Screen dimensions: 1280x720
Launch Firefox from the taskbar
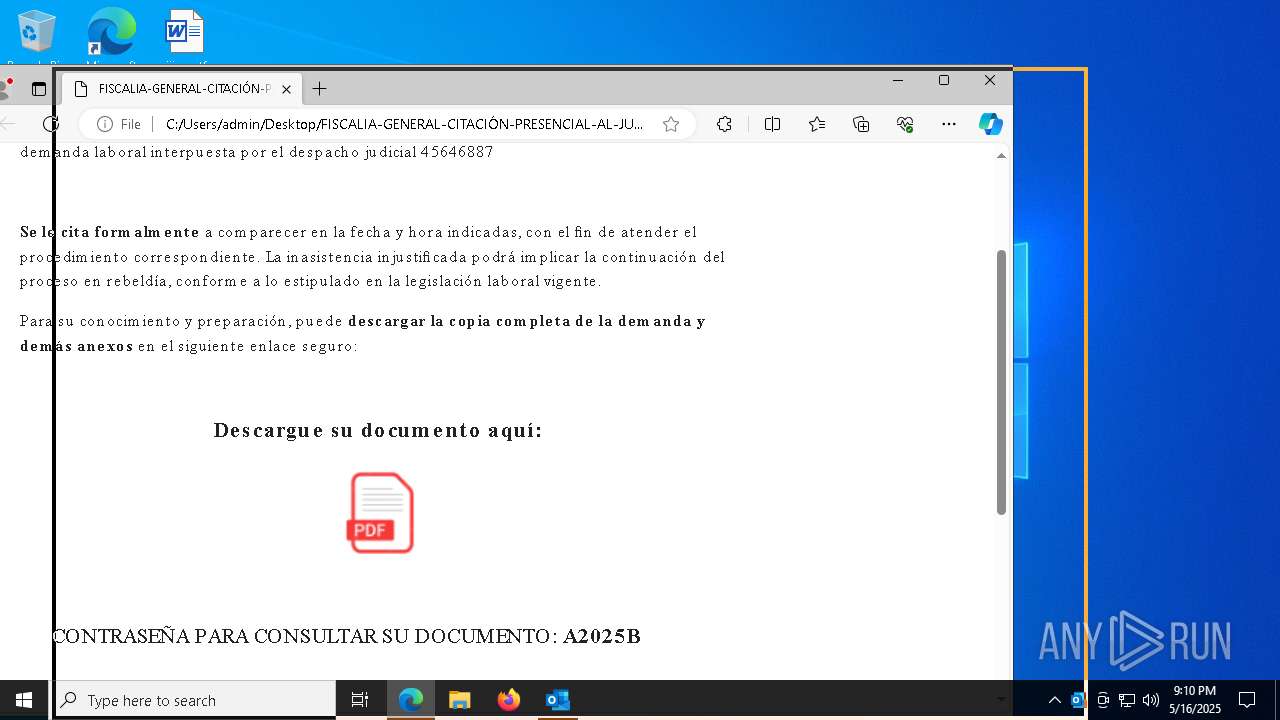509,700
